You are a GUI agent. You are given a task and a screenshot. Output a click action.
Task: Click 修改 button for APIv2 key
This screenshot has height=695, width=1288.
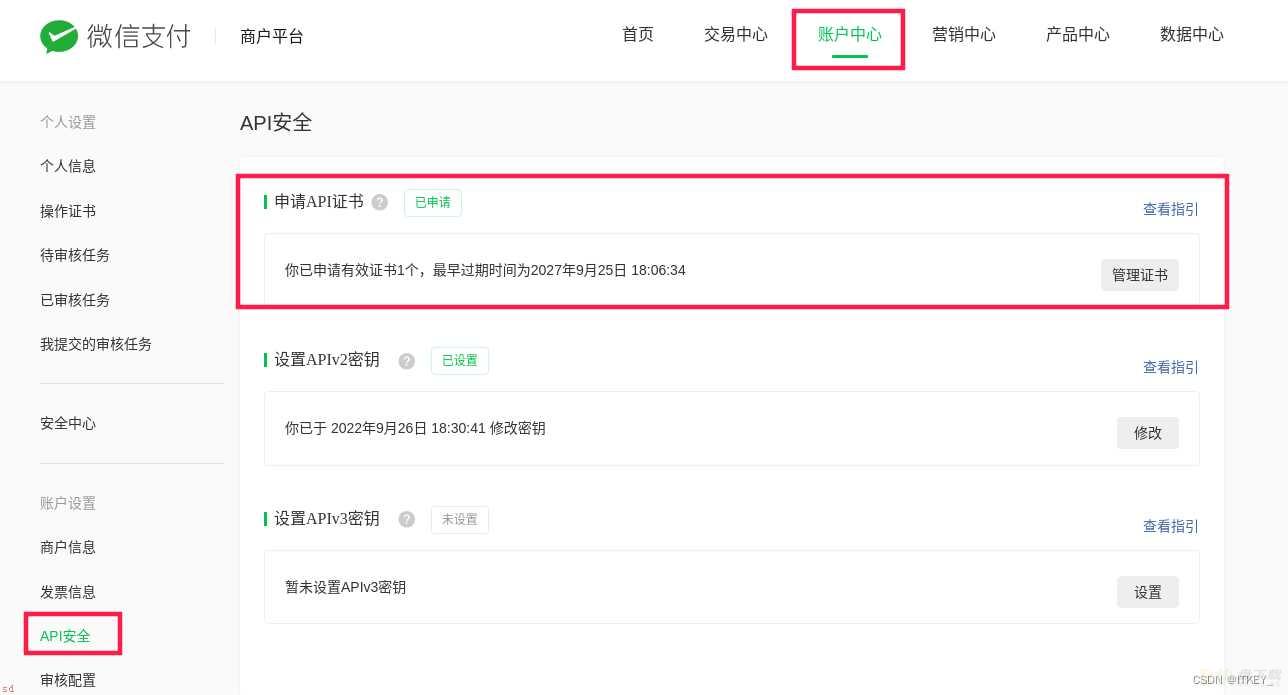1148,433
